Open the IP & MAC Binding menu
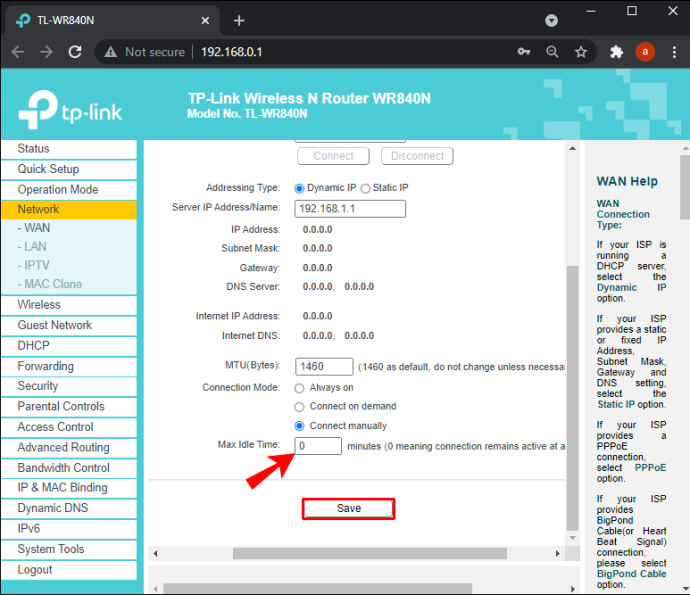This screenshot has width=690, height=595. (x=69, y=488)
